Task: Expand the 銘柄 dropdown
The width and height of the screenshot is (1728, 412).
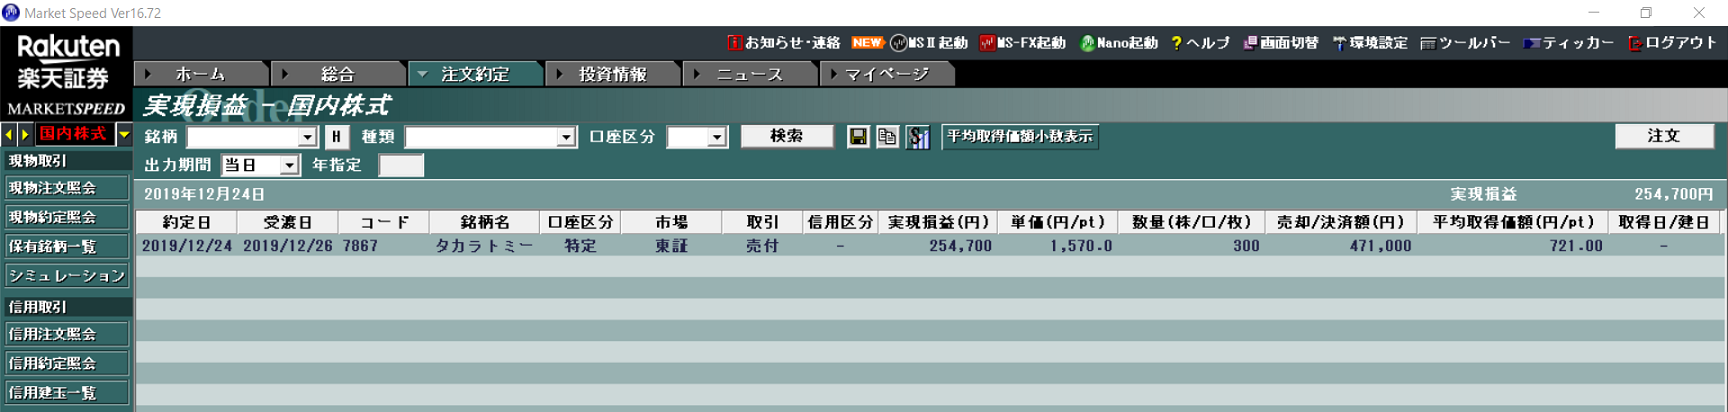Action: 307,137
